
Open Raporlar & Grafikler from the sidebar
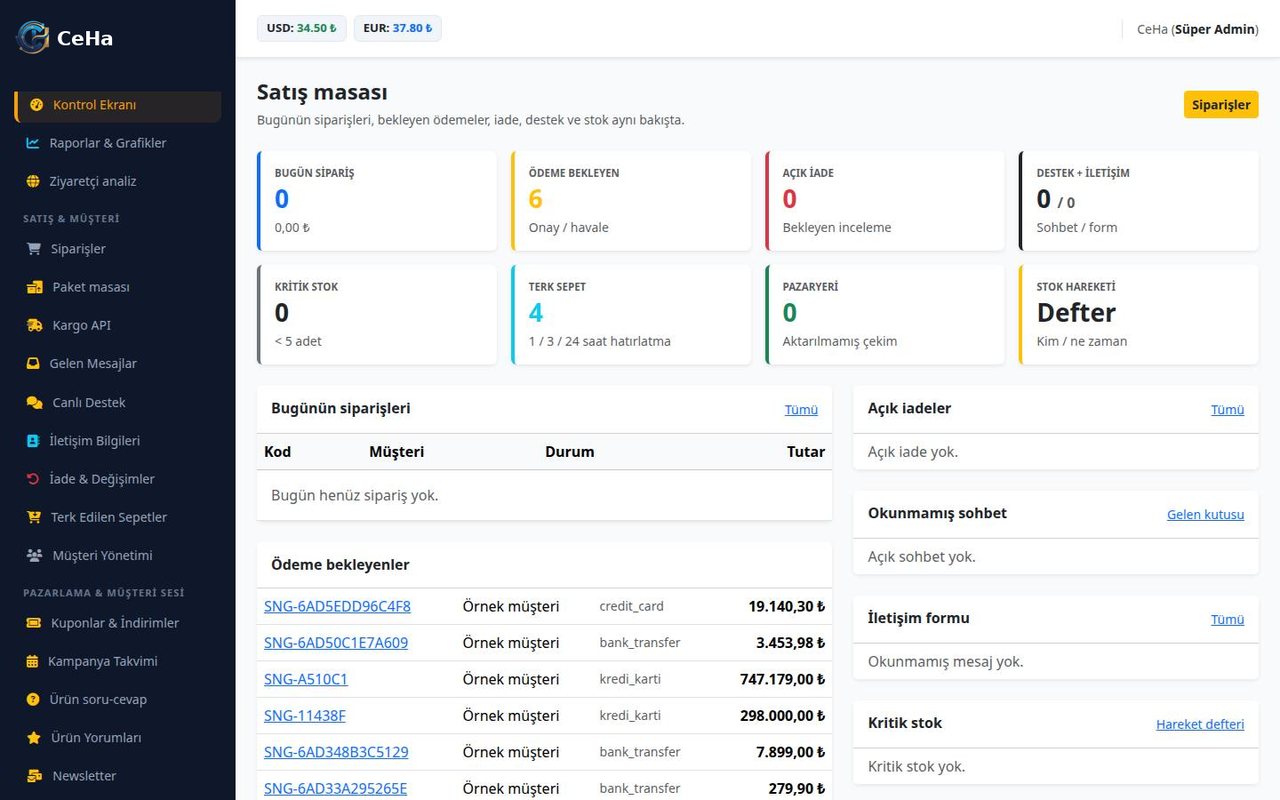pyautogui.click(x=118, y=143)
